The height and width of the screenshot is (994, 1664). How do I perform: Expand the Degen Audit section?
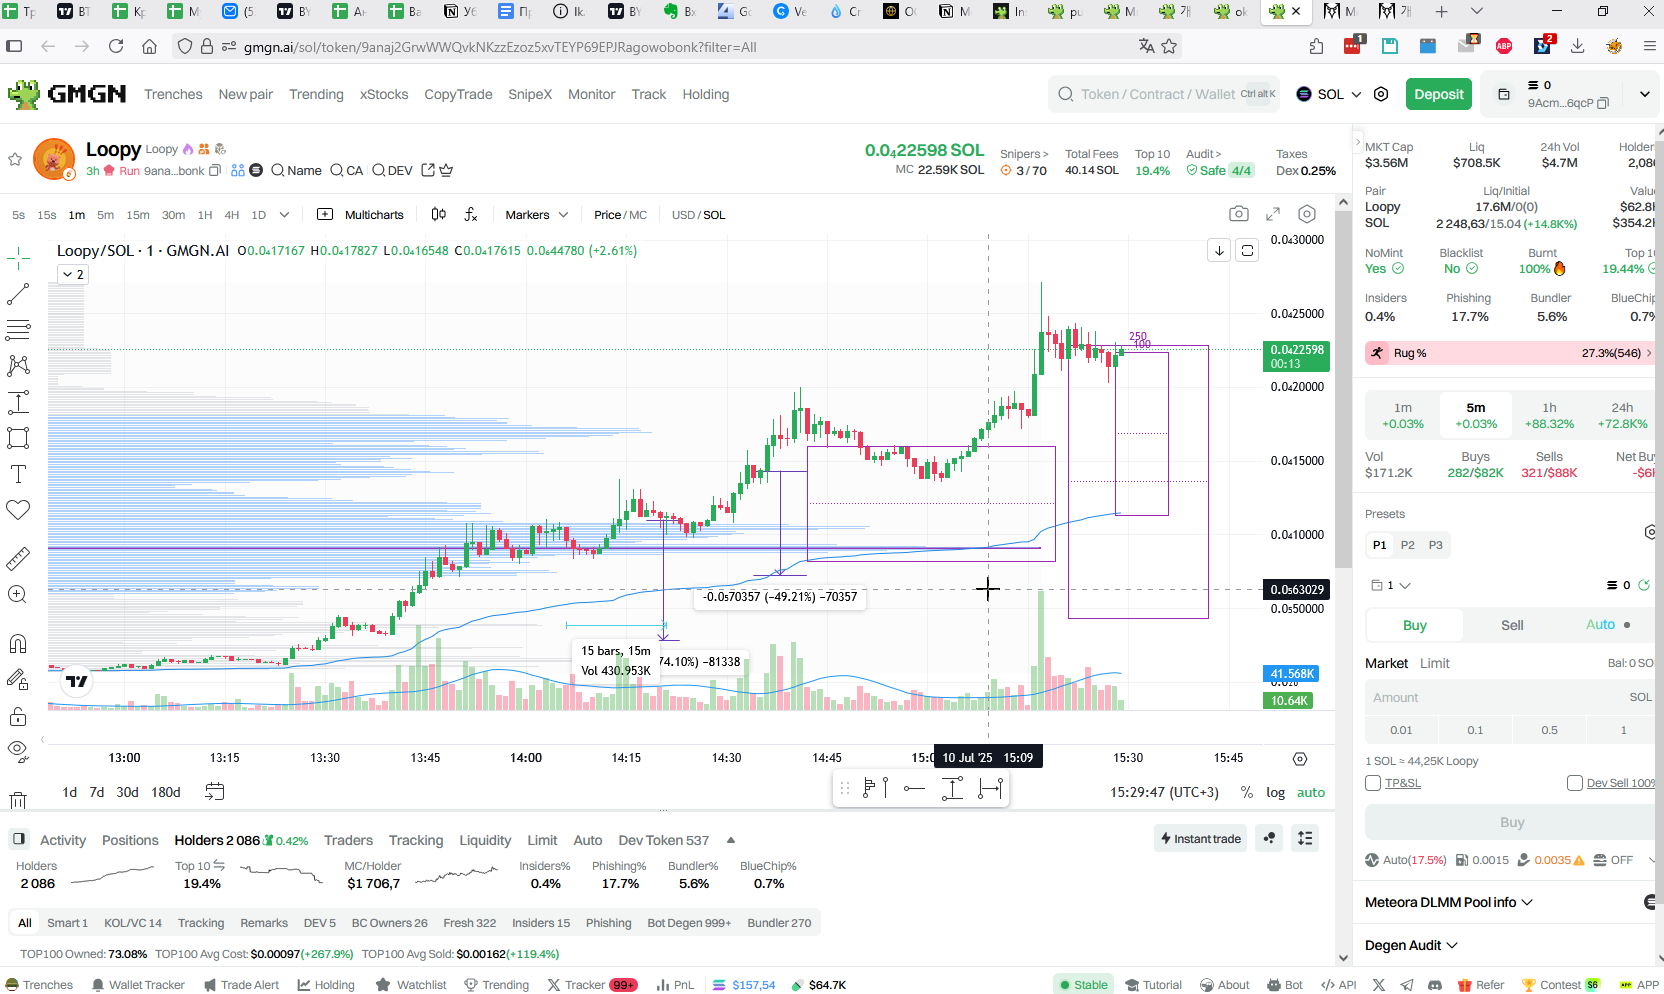pos(1411,945)
